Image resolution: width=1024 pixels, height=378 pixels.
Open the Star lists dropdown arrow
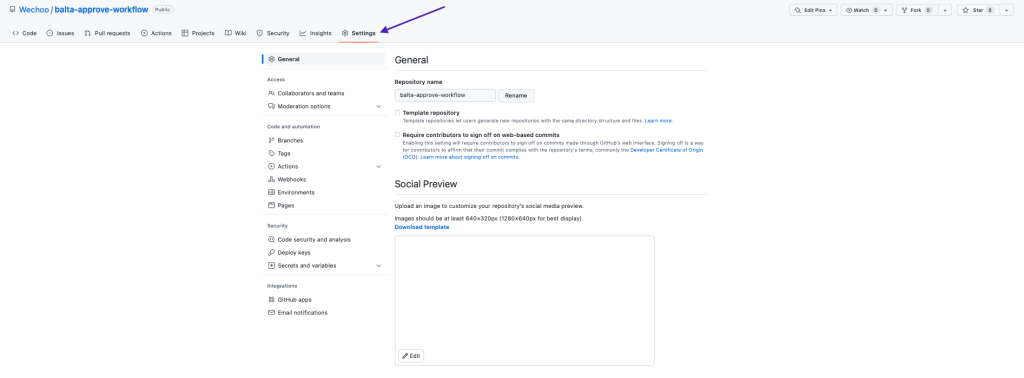point(1006,10)
